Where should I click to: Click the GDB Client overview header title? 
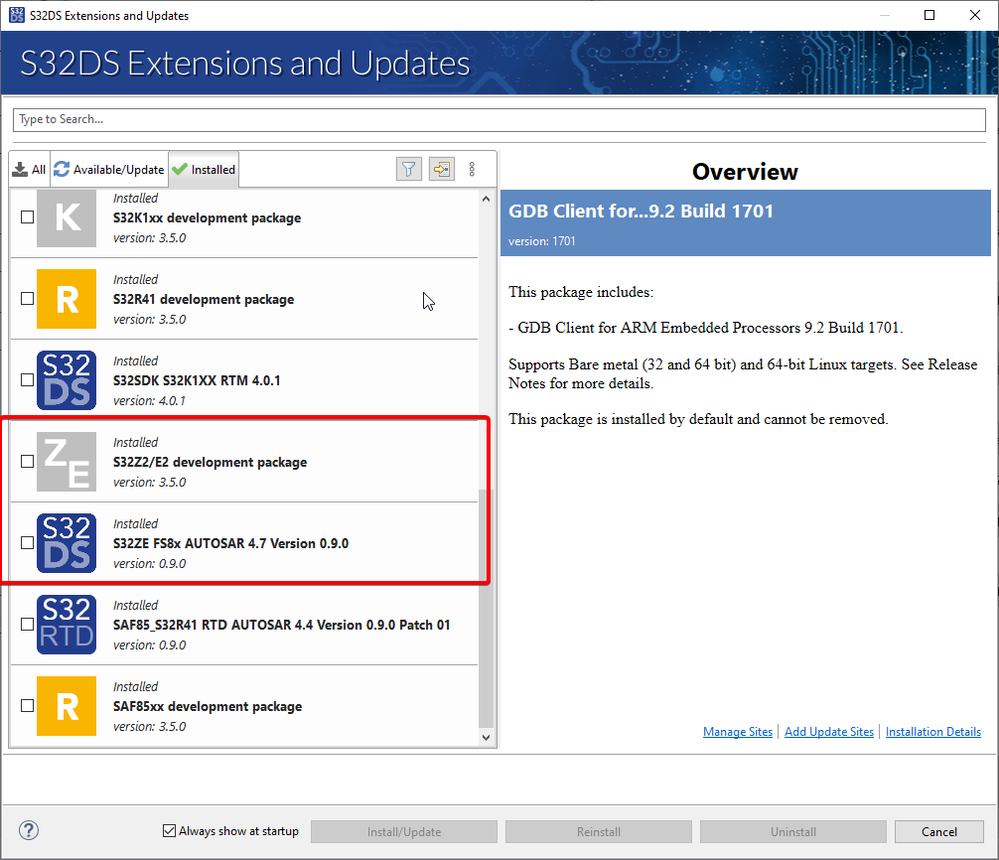[x=641, y=211]
